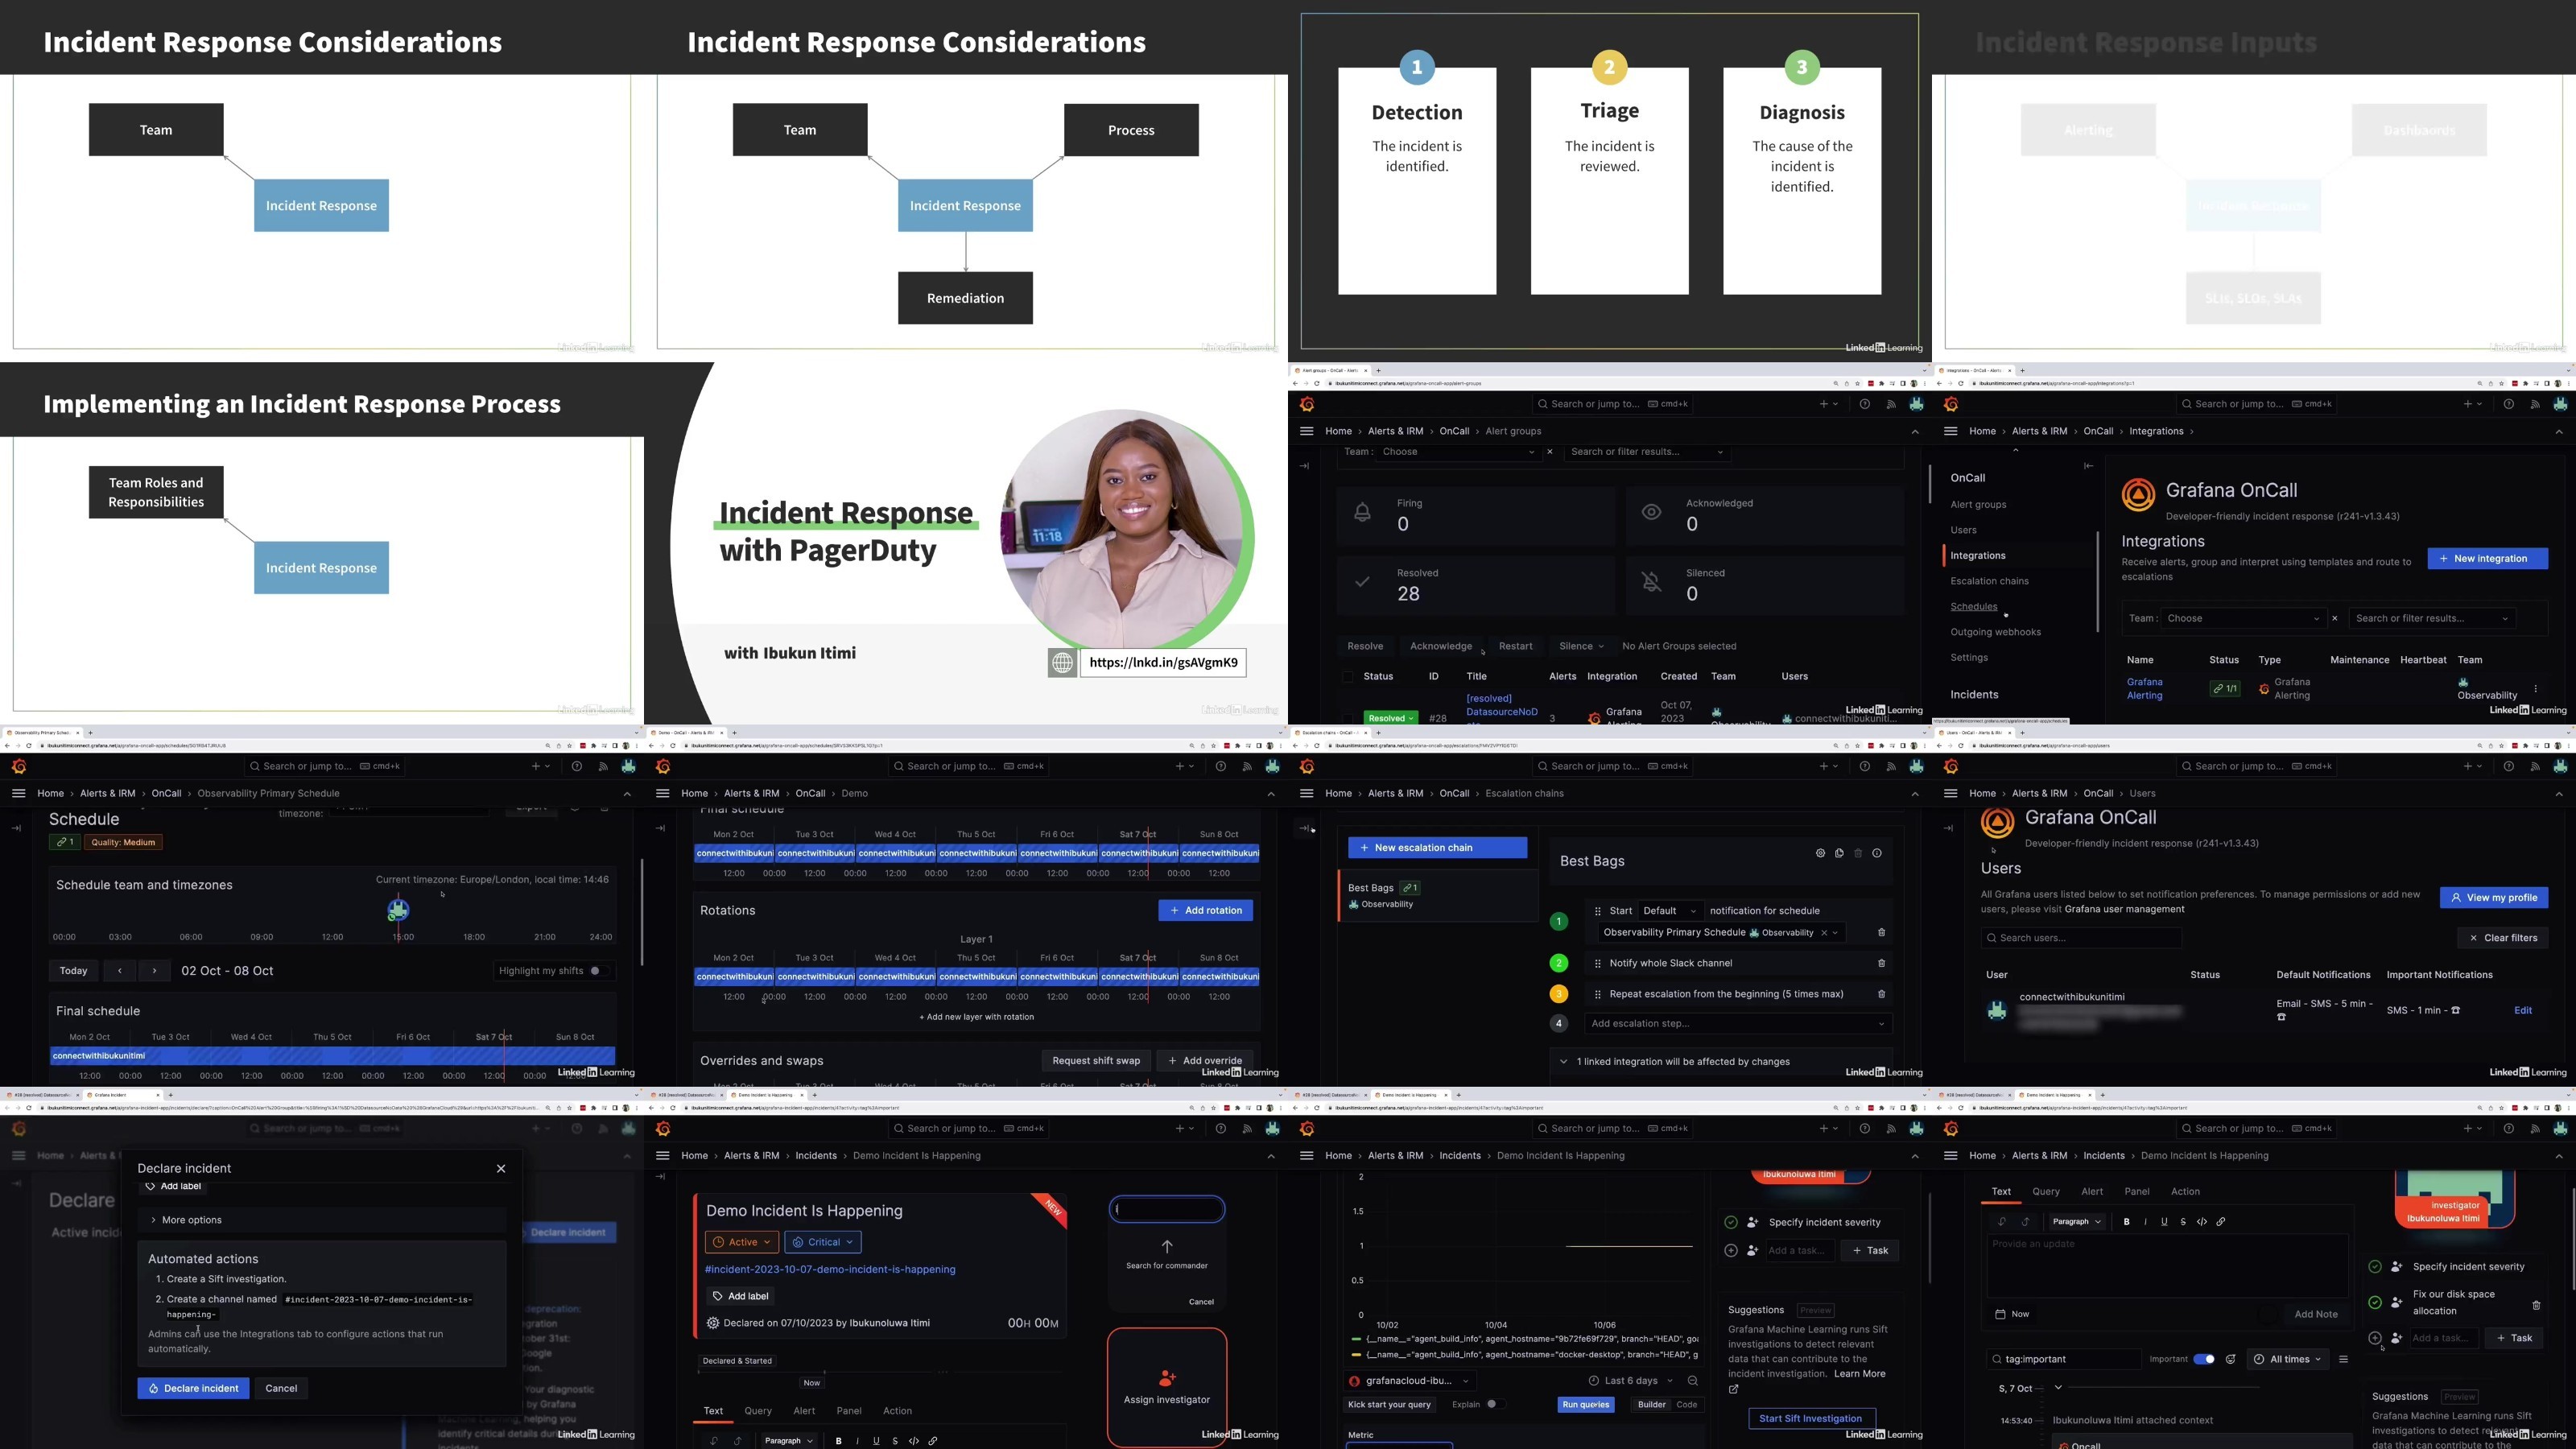
Task: Click info icon in Best Bags header
Action: [1877, 853]
